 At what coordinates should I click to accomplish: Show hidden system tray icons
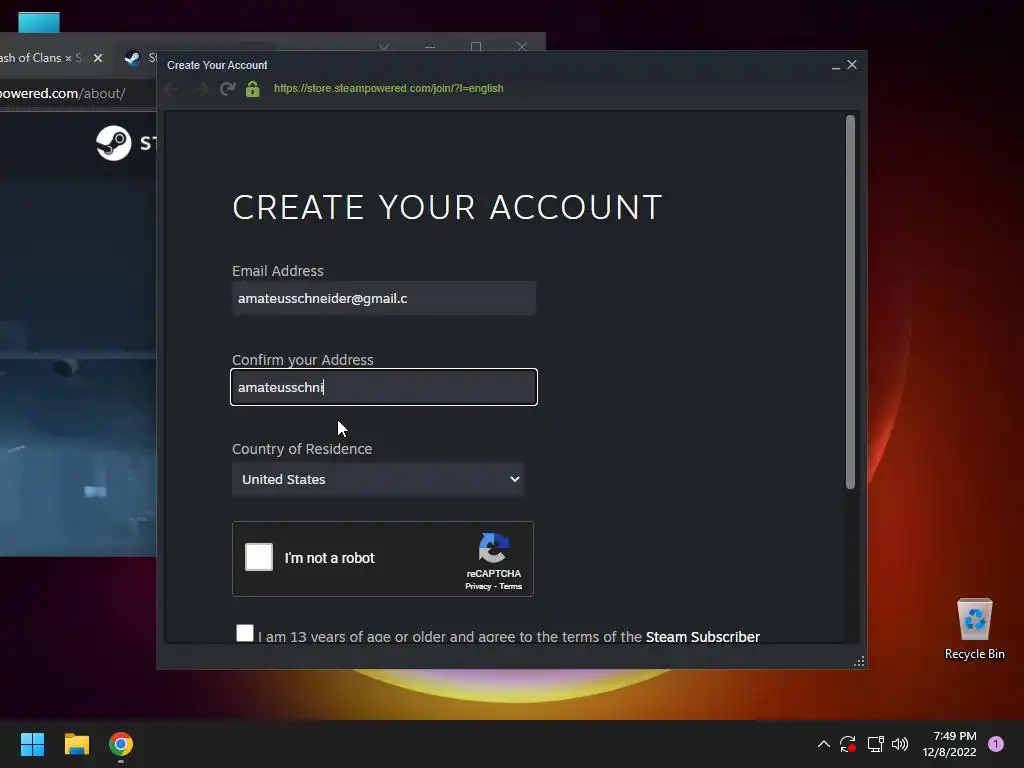click(x=824, y=744)
